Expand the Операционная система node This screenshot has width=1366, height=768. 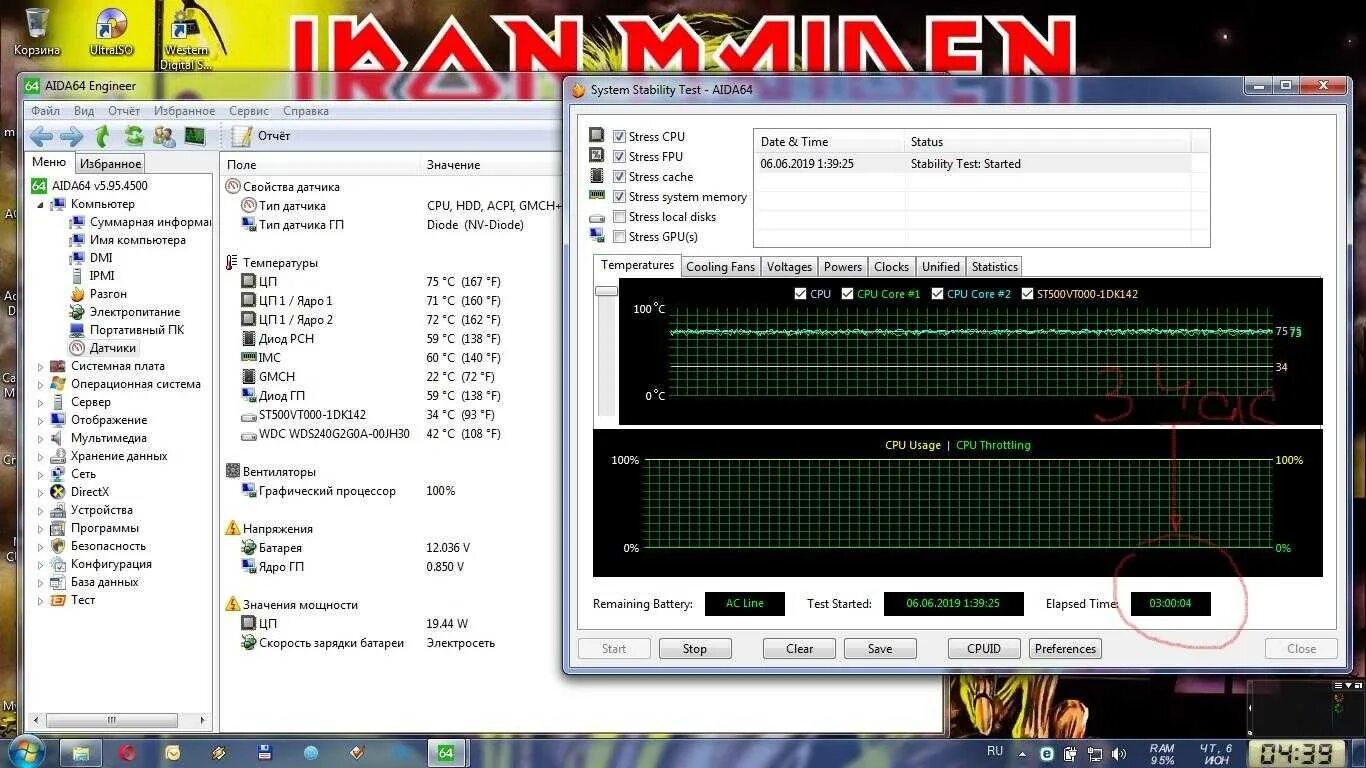click(x=41, y=384)
